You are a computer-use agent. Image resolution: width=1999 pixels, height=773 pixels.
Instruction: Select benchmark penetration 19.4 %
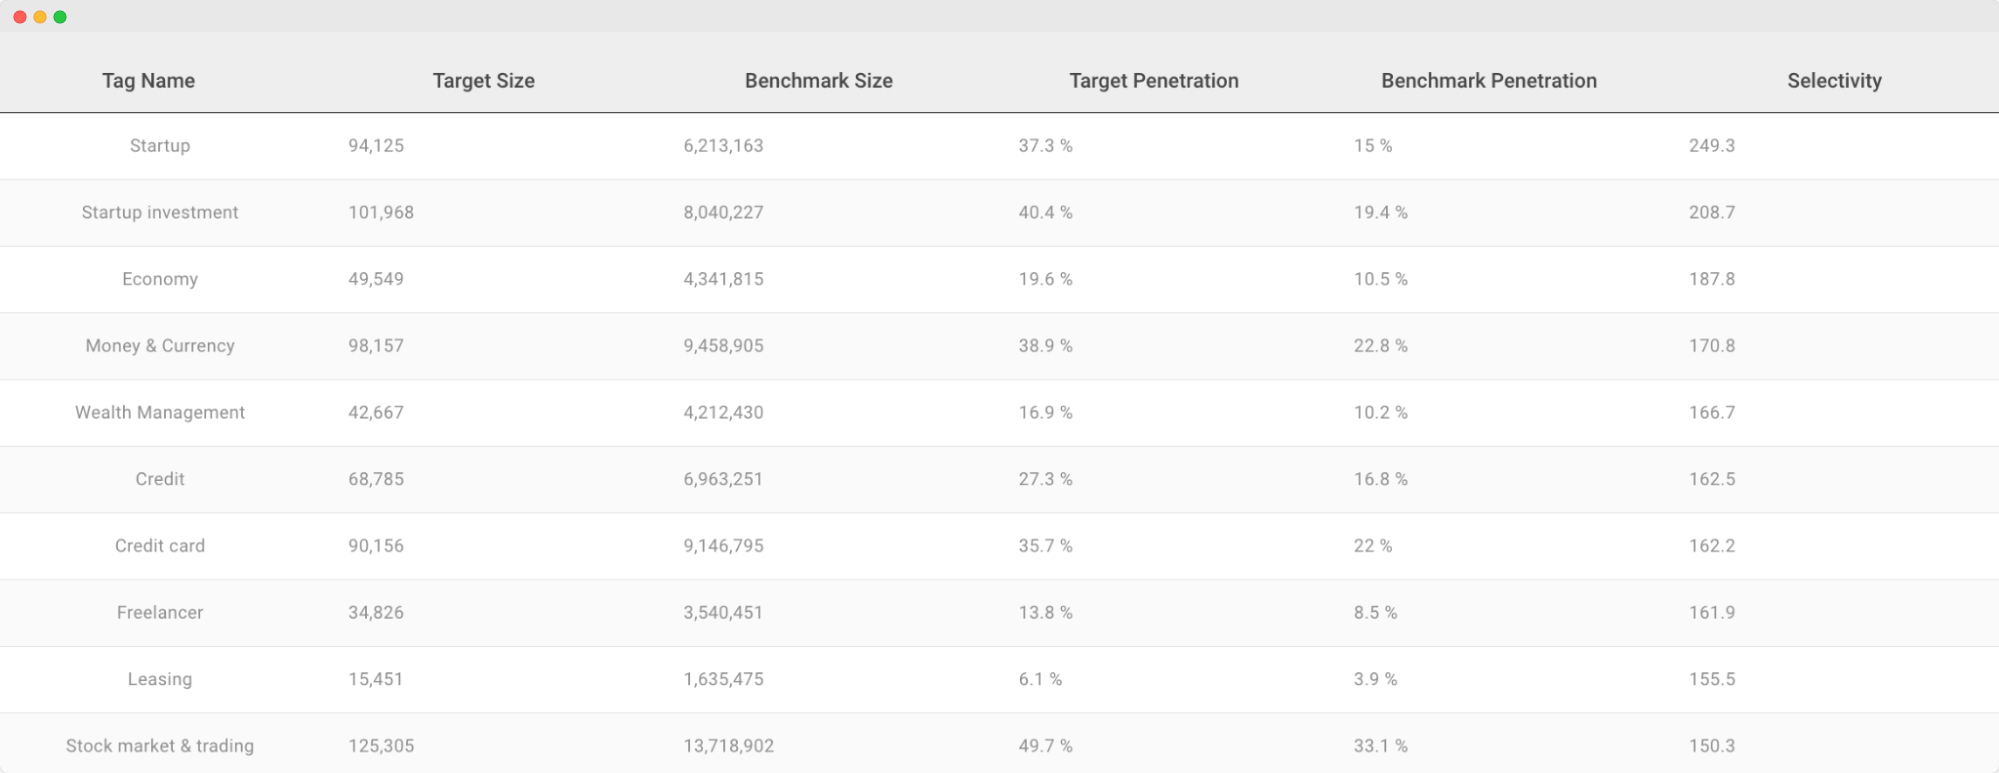tap(1380, 212)
